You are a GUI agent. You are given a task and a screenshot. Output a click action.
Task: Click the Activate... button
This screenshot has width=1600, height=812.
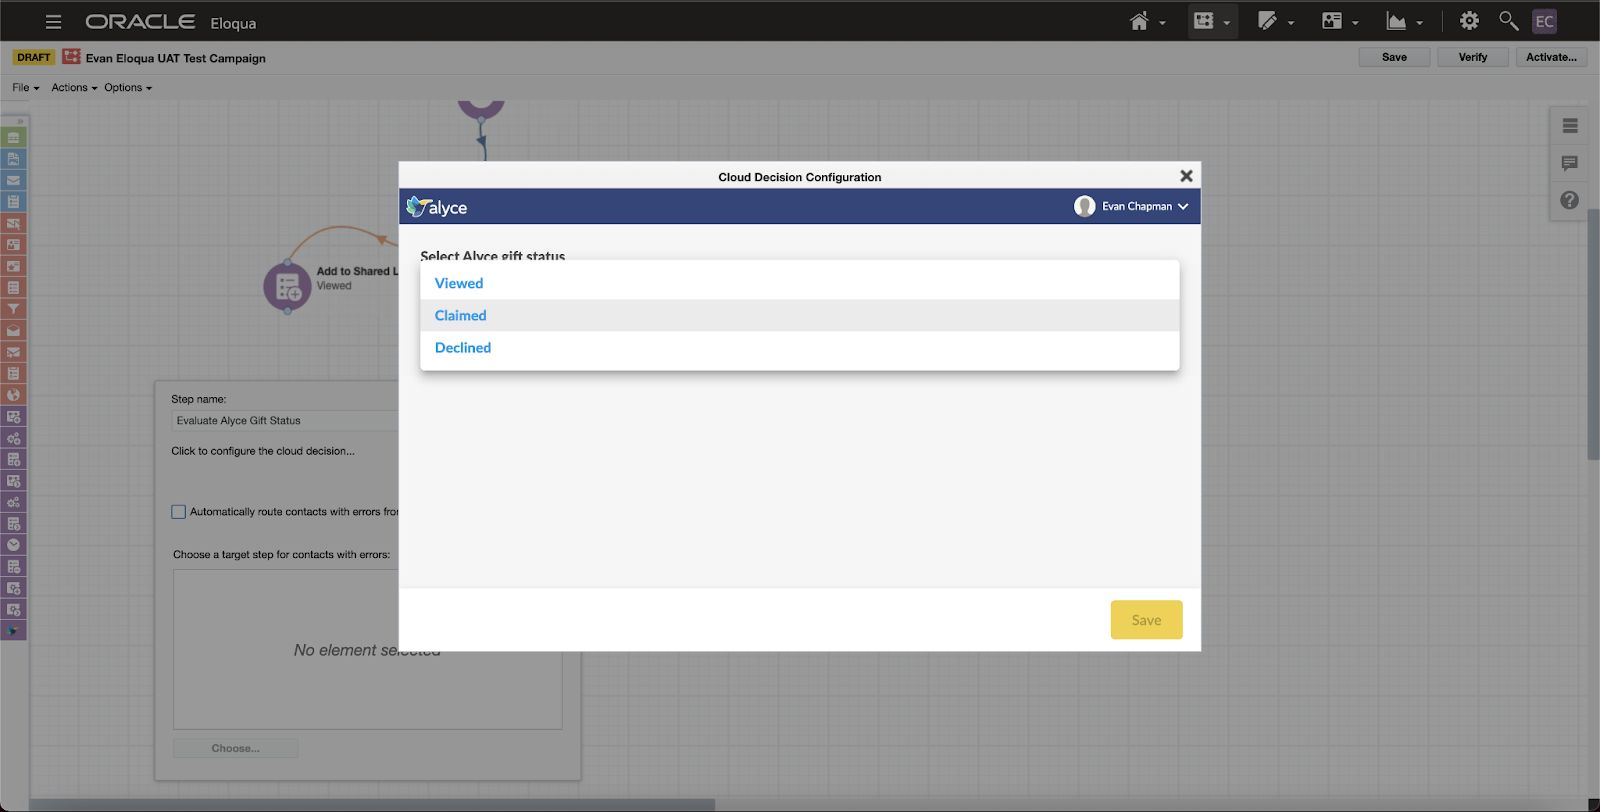pos(1551,57)
